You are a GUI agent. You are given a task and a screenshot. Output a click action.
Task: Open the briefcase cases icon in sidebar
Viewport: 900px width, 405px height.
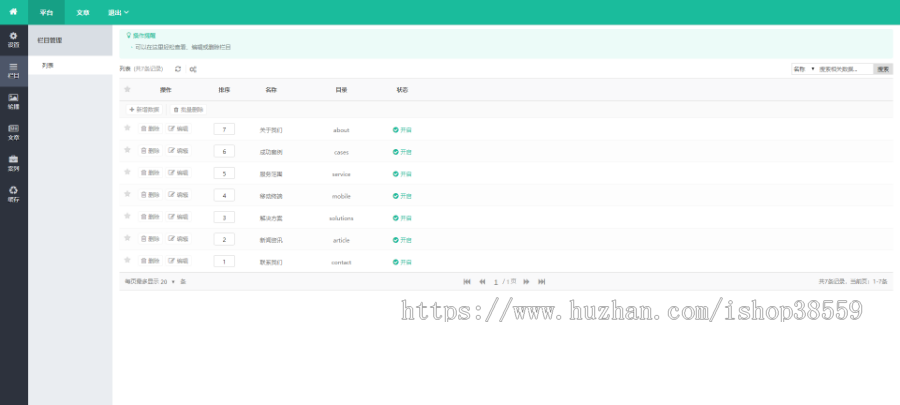pos(14,163)
